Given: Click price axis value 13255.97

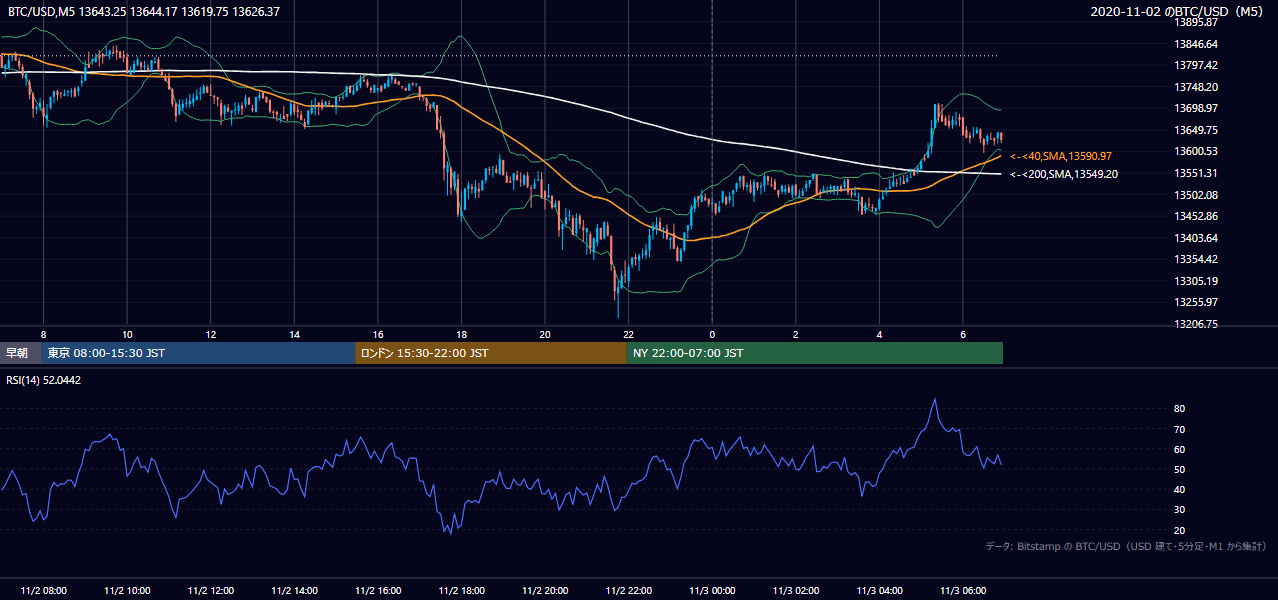Looking at the screenshot, I should [x=1196, y=302].
